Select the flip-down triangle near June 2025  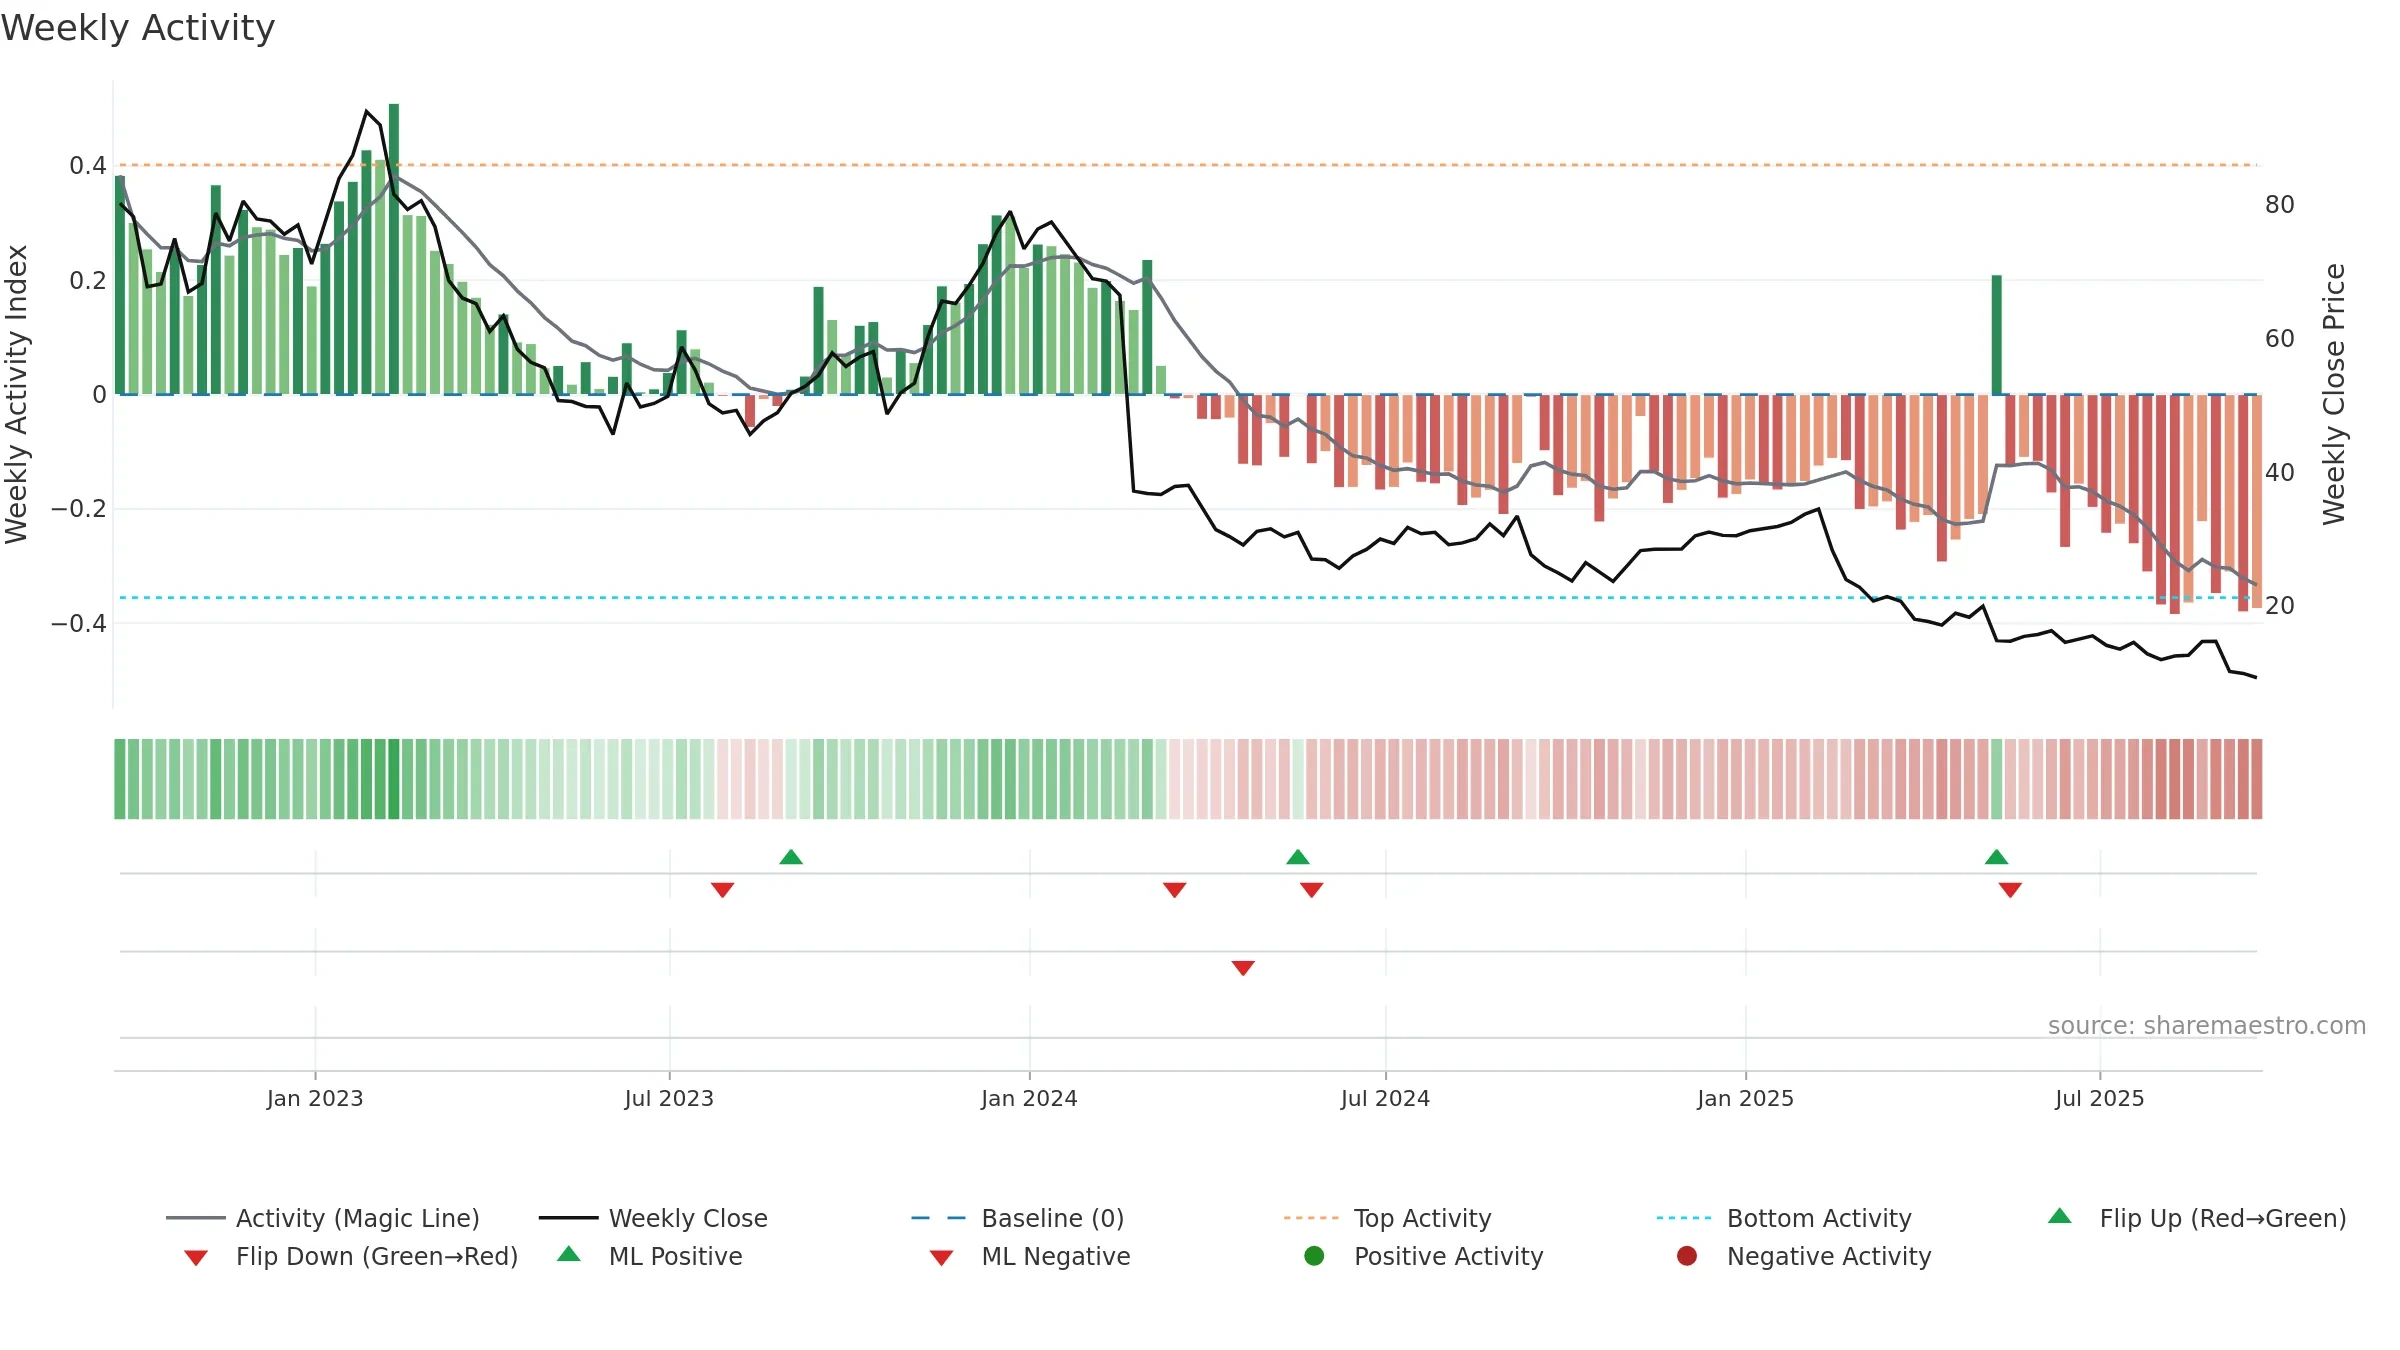click(2011, 890)
